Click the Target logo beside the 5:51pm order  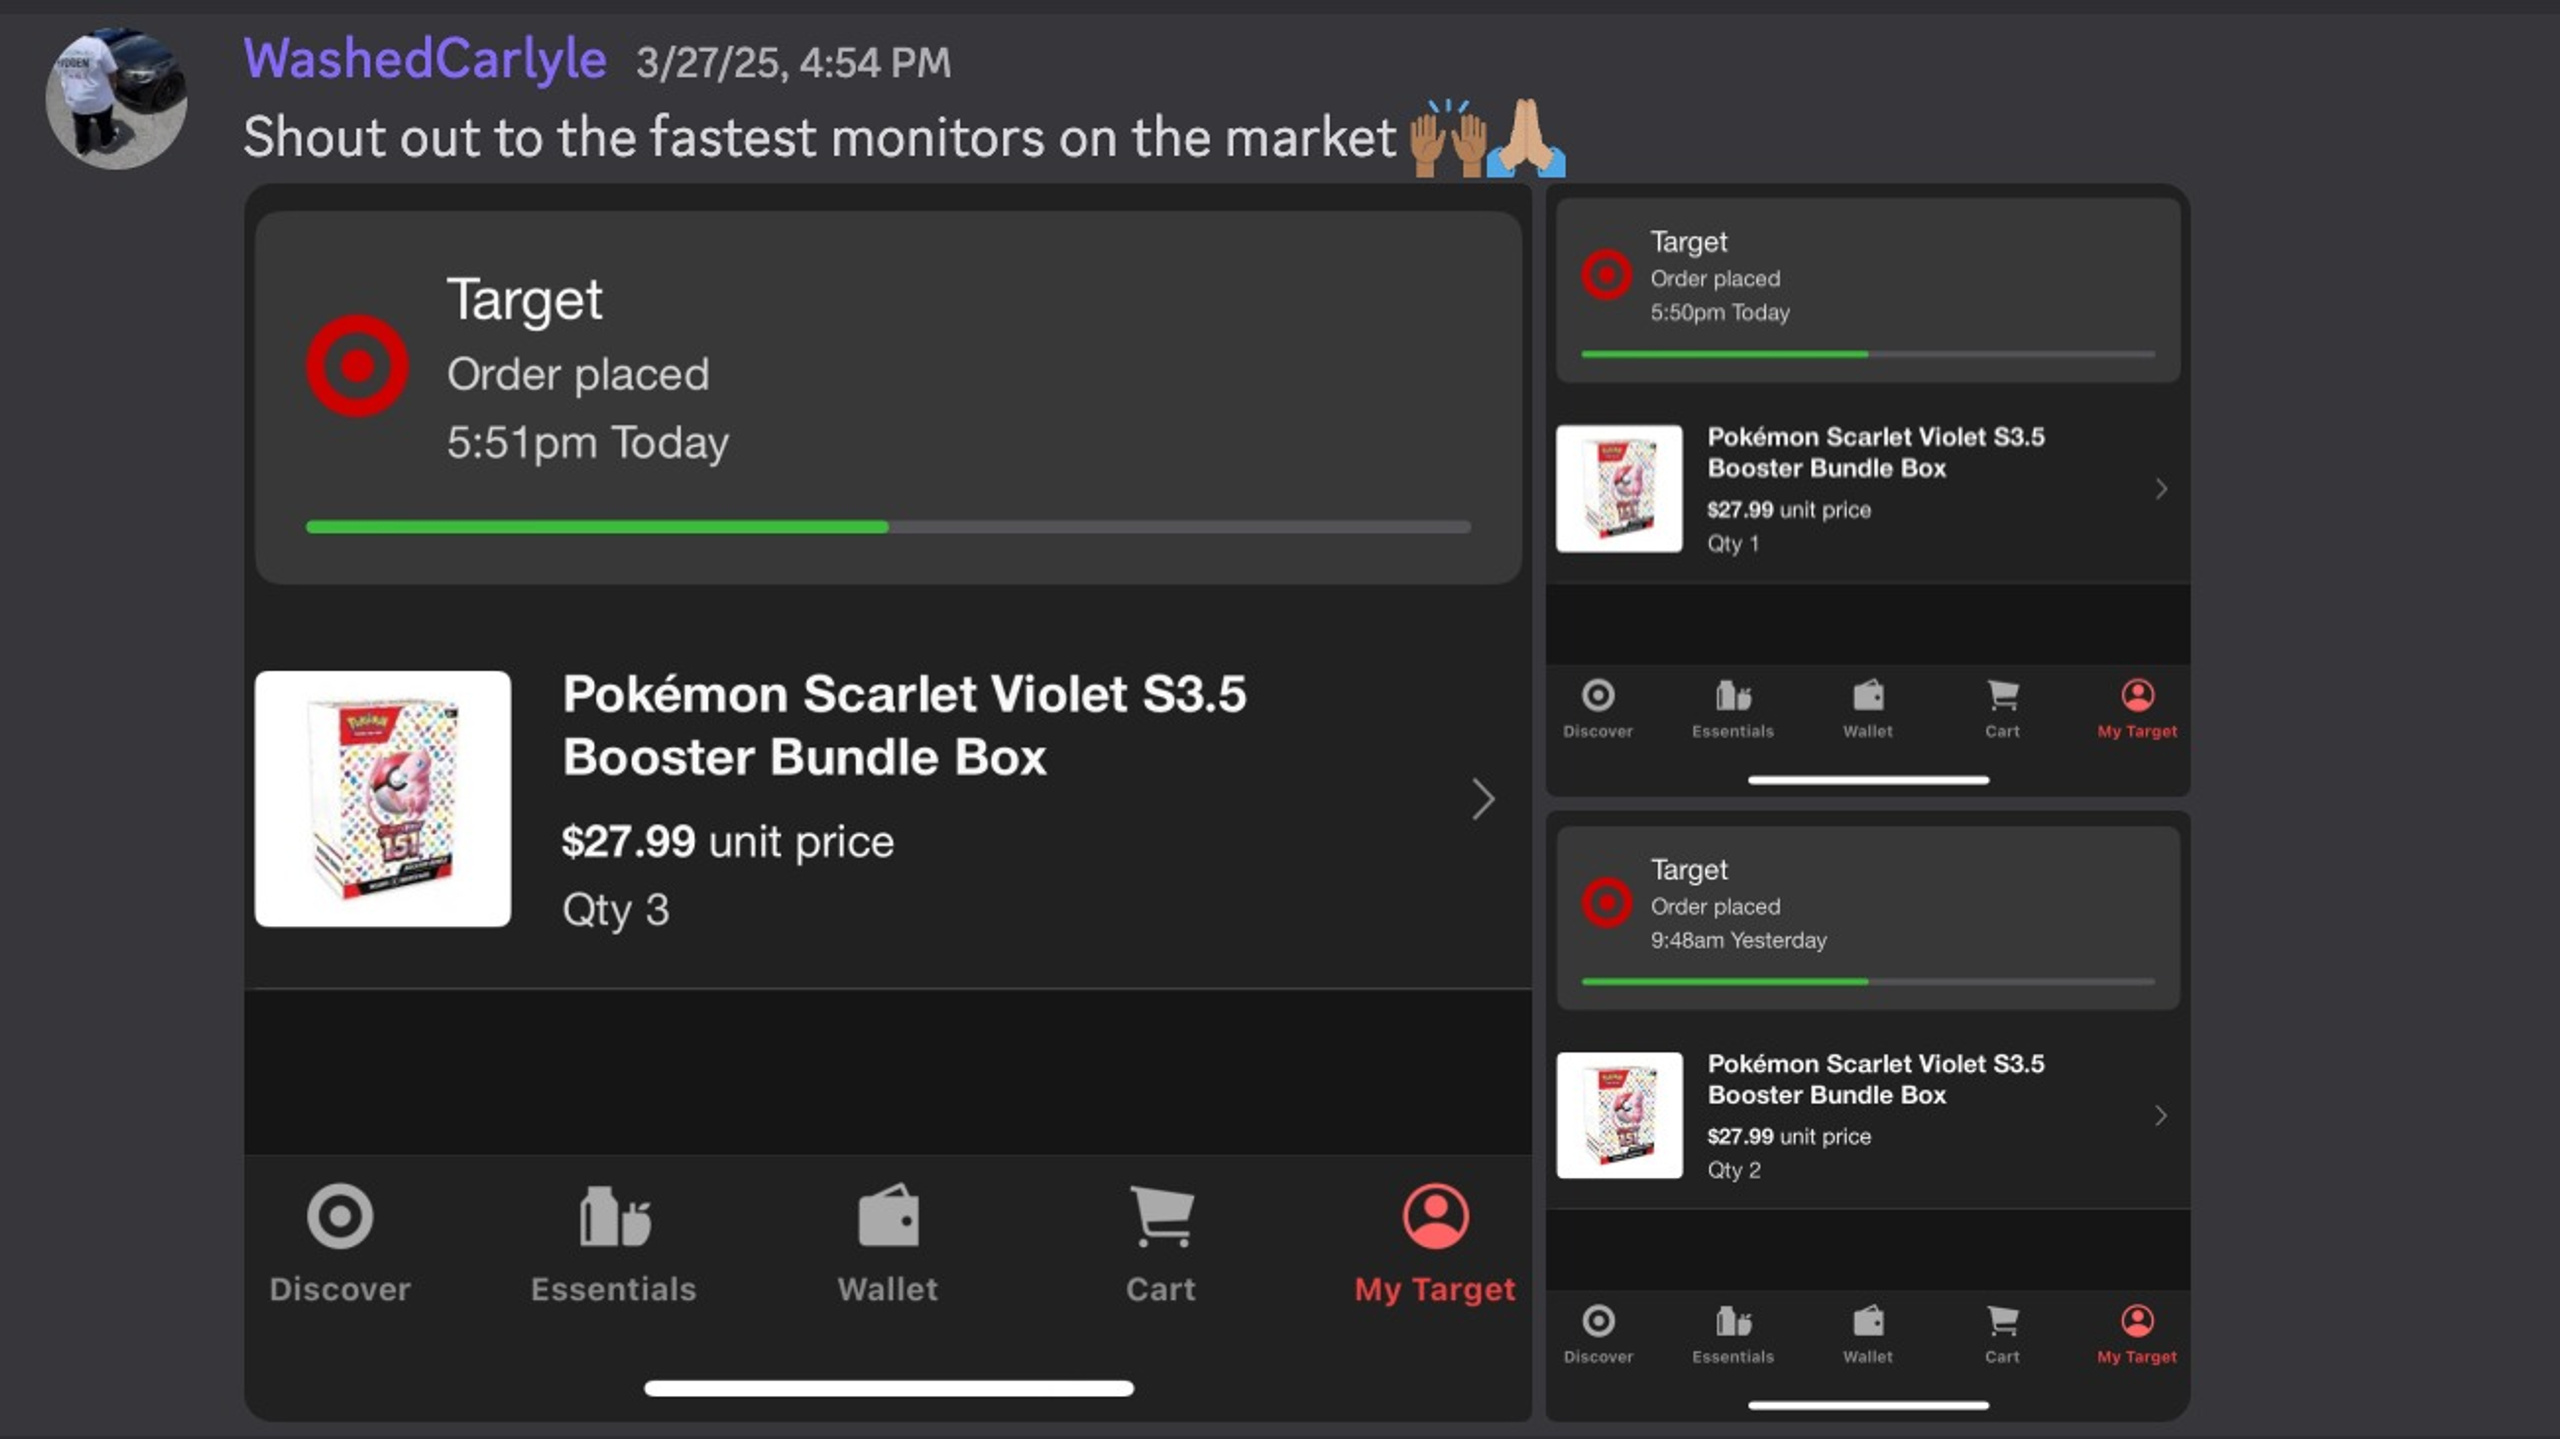[x=357, y=366]
